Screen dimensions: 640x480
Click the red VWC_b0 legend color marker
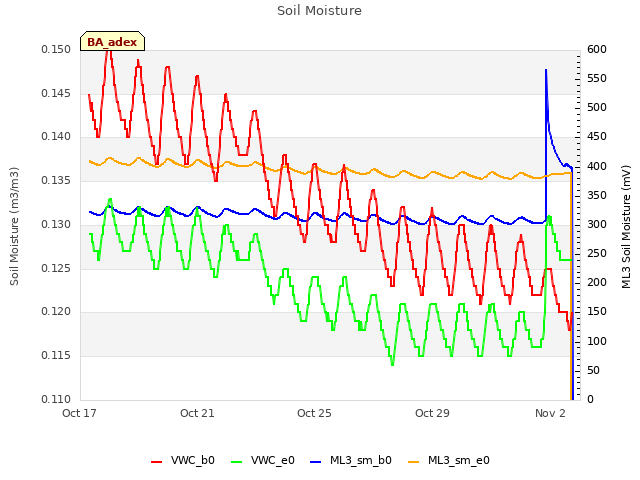pos(156,462)
